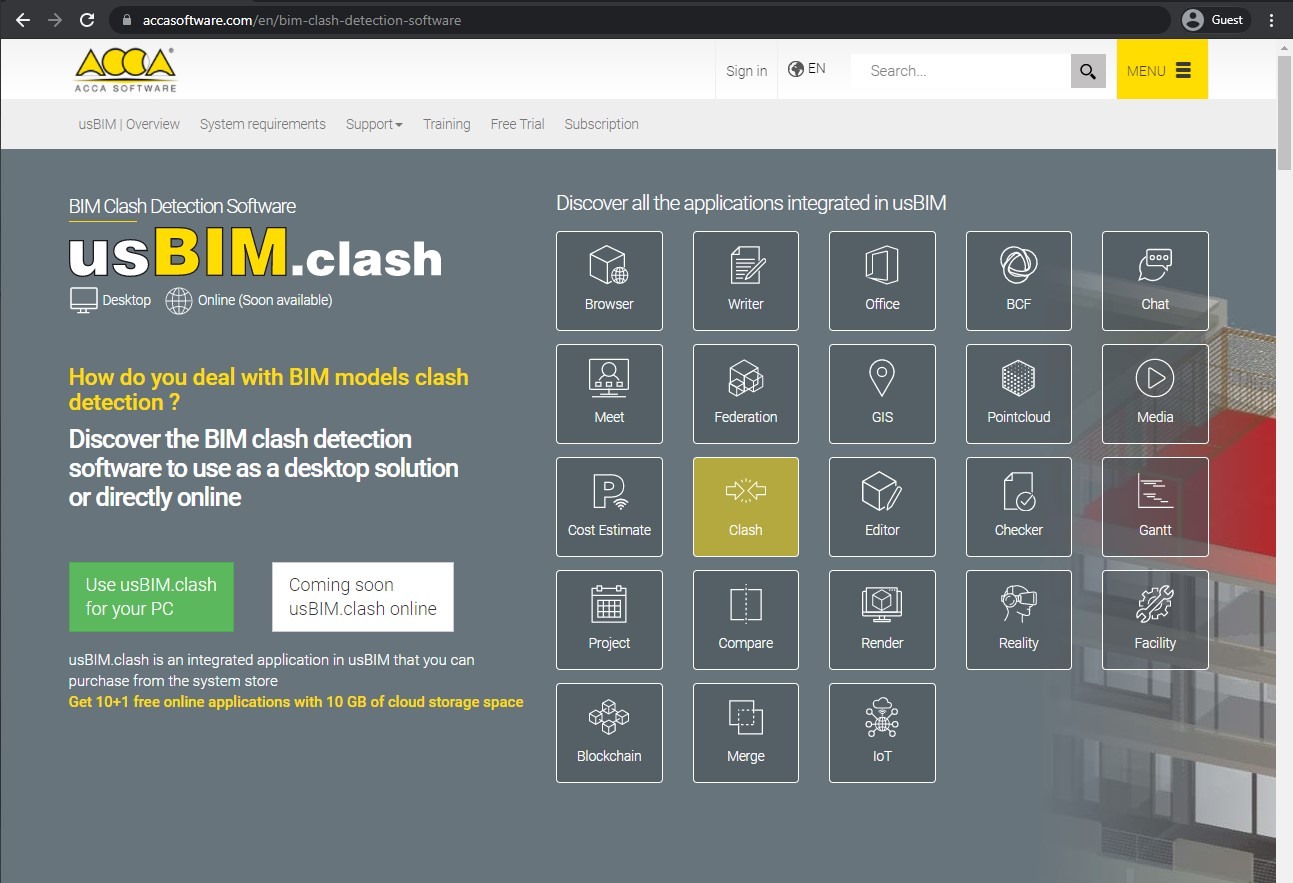
Task: Open the yellow MENU hamburger
Action: coord(1162,69)
